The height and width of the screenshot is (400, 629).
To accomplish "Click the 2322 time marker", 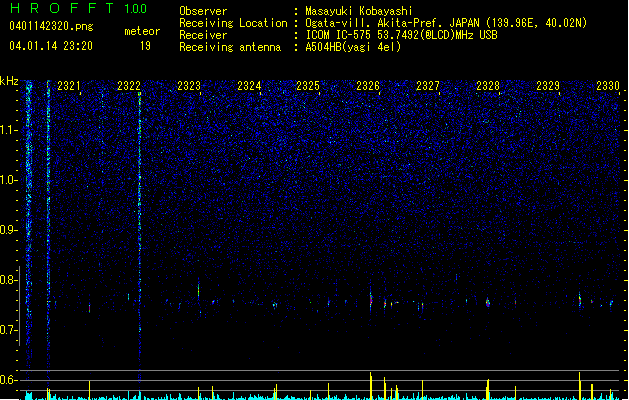I will point(129,86).
